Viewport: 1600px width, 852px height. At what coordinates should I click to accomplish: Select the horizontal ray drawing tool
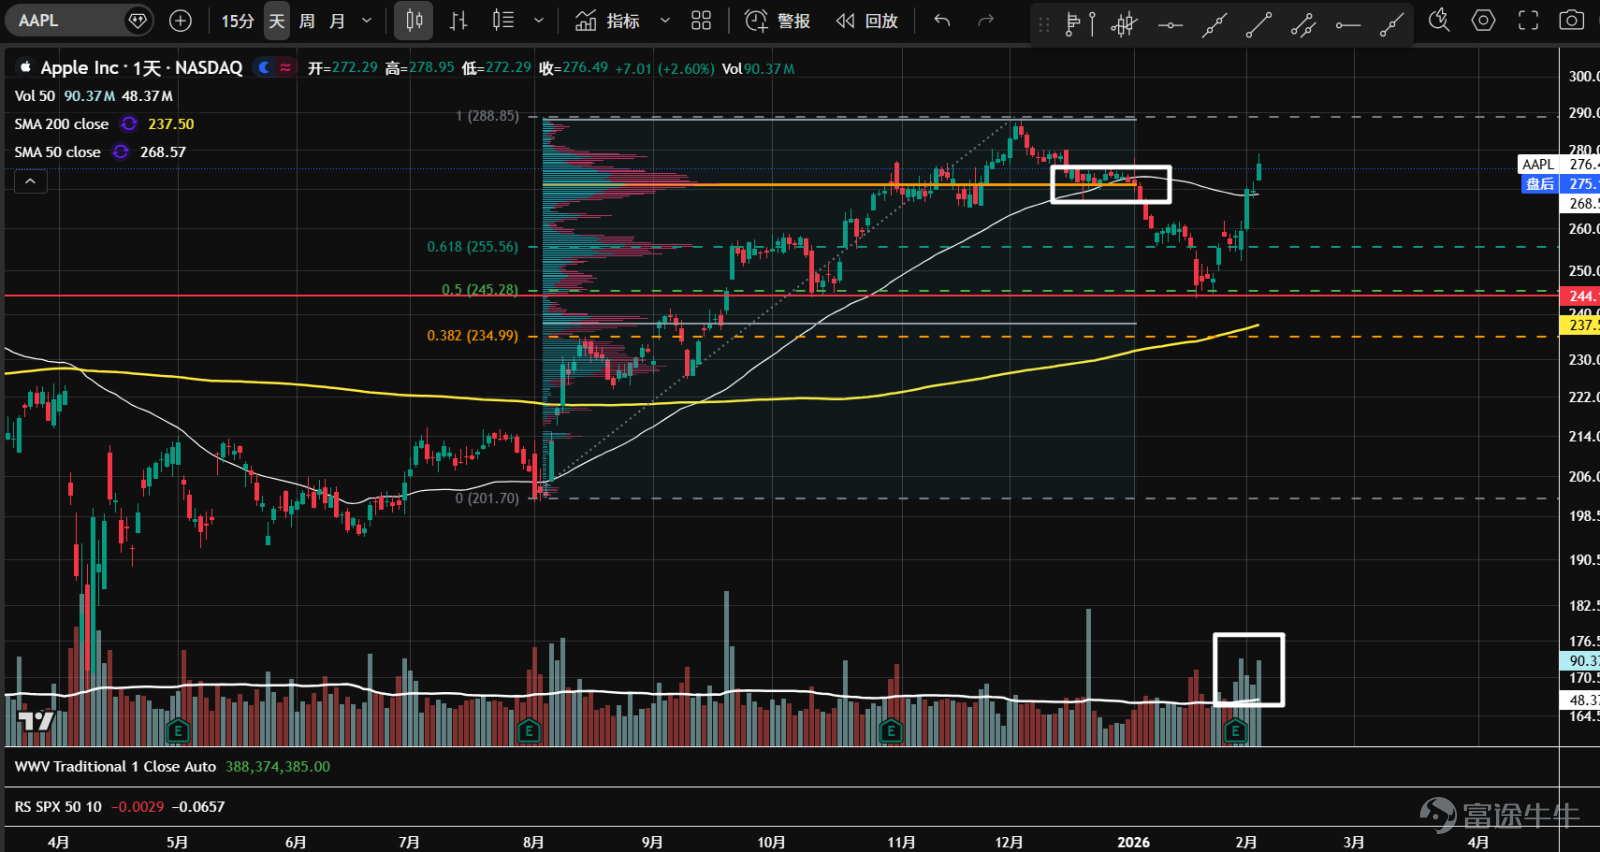click(1348, 24)
